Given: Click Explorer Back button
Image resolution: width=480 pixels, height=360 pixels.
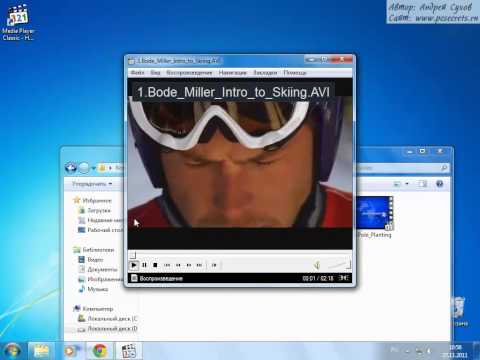Looking at the screenshot, I should 71,168.
